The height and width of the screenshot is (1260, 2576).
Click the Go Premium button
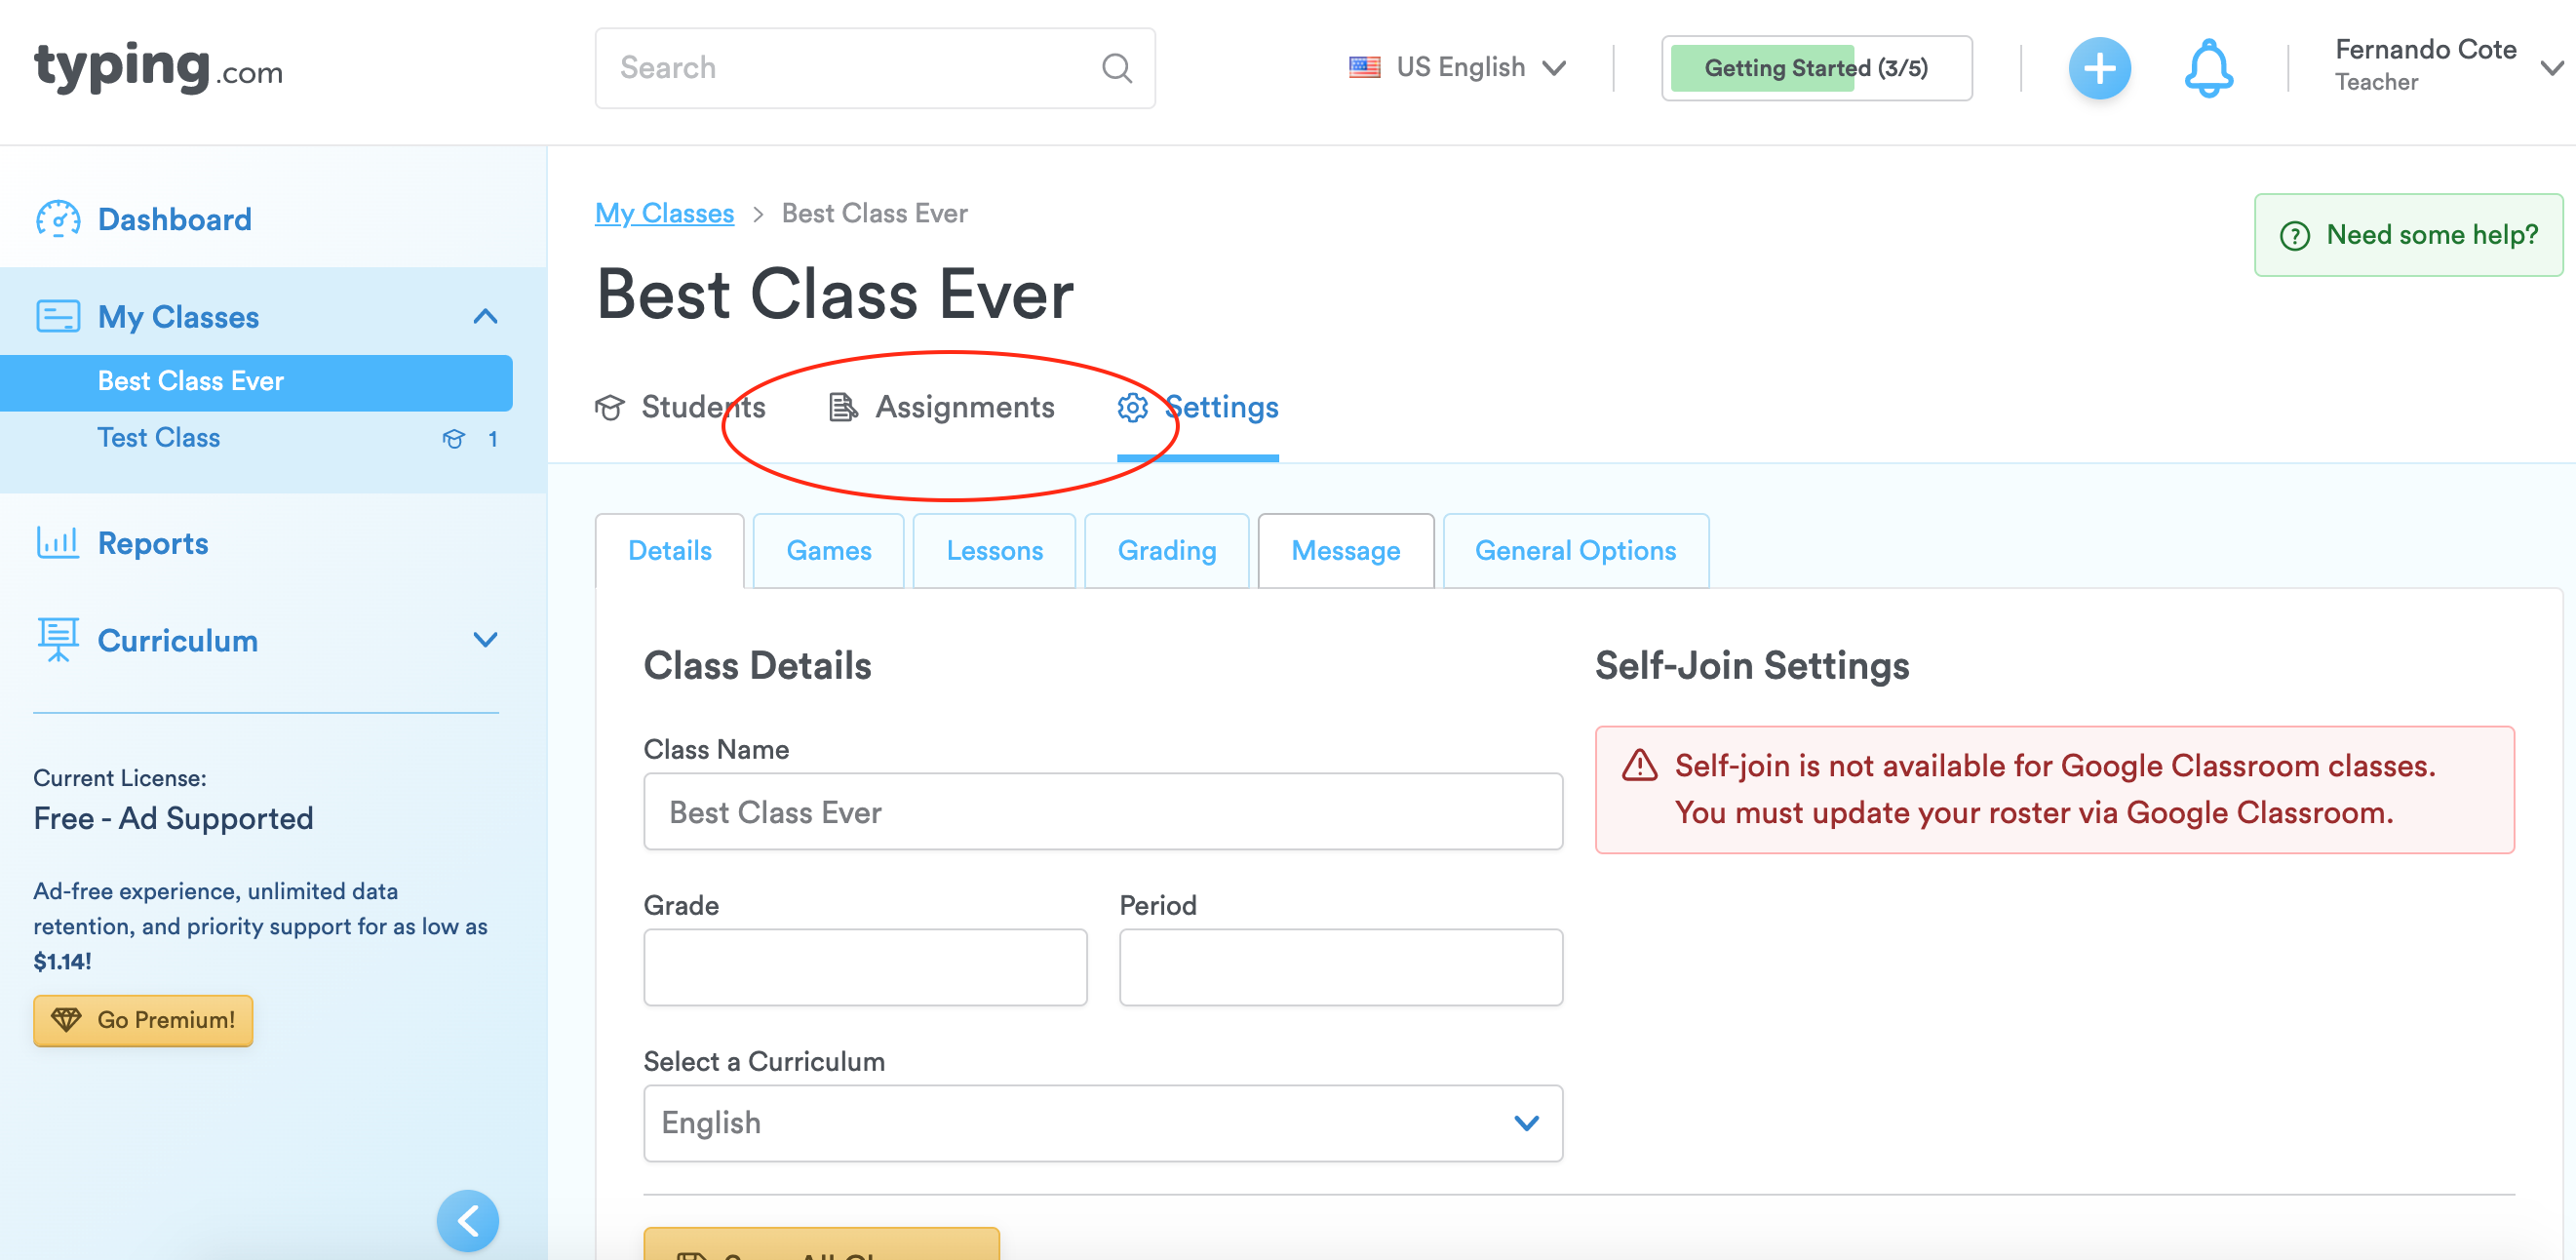(x=142, y=1020)
